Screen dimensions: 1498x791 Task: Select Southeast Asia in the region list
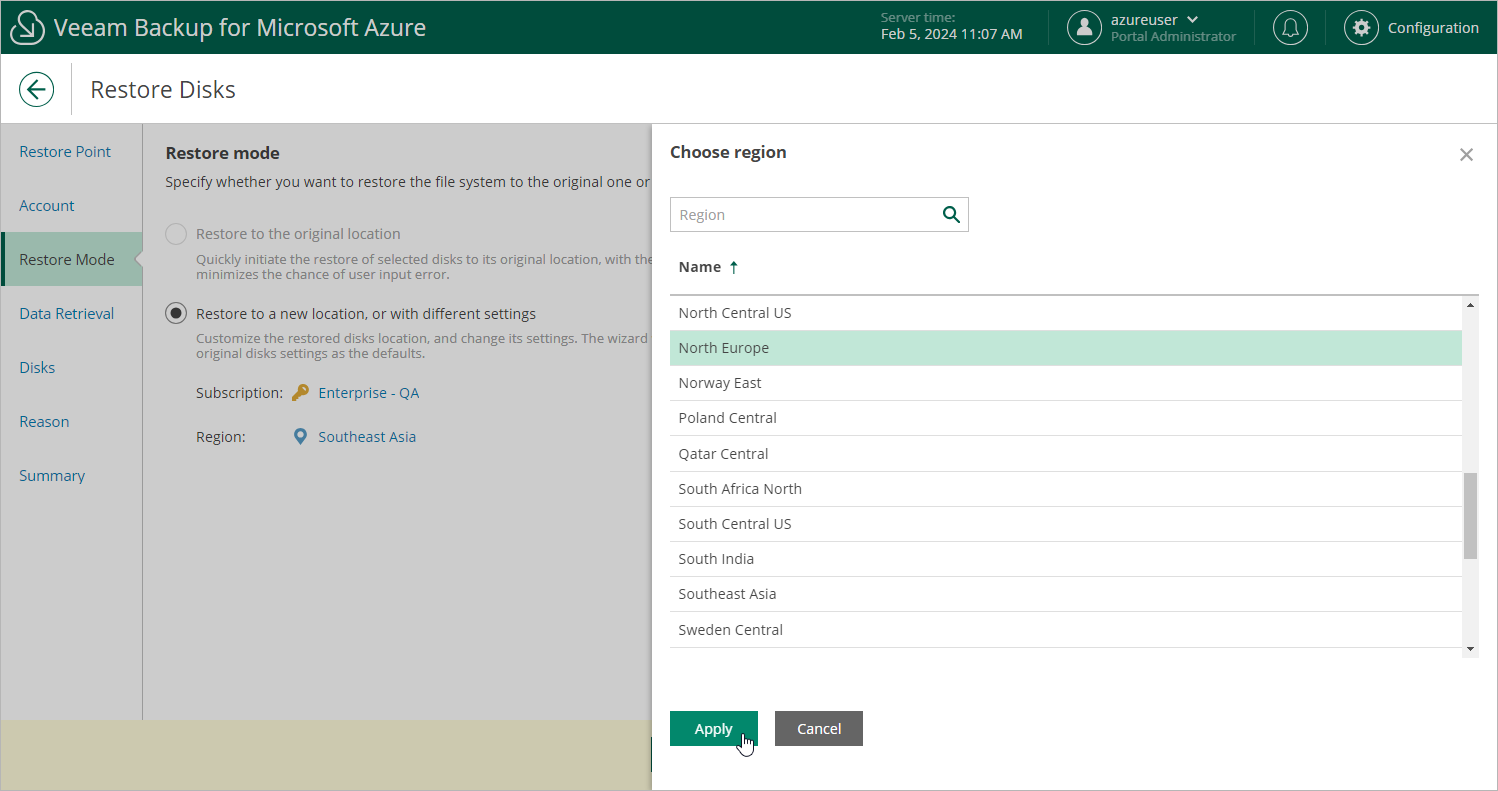pyautogui.click(x=1066, y=594)
